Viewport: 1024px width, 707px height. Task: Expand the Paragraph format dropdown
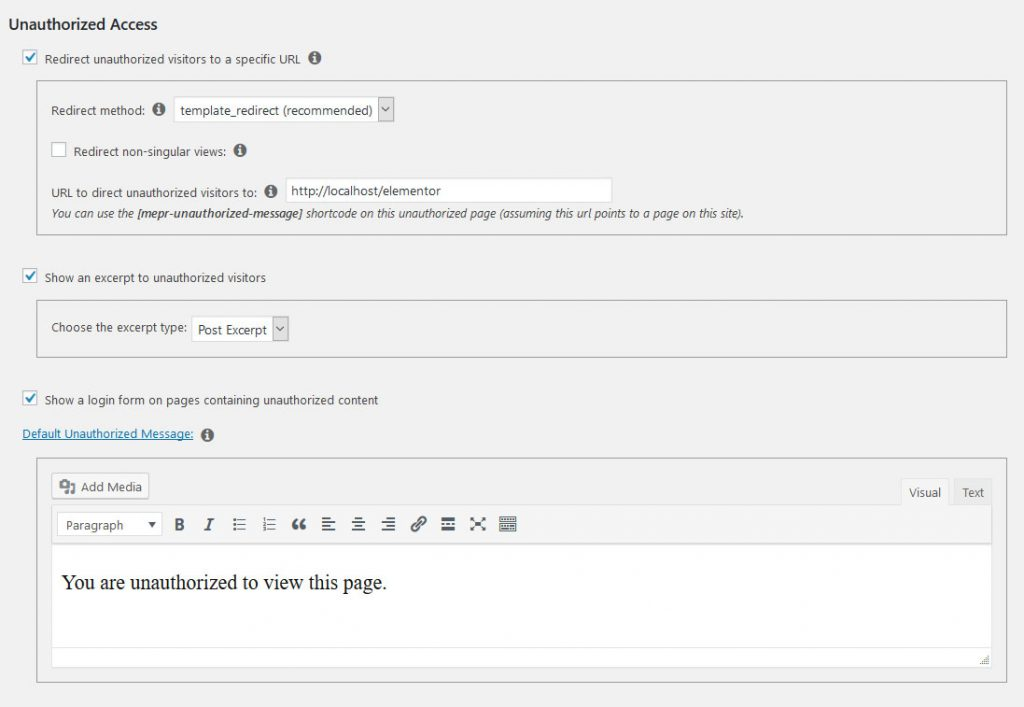point(110,525)
